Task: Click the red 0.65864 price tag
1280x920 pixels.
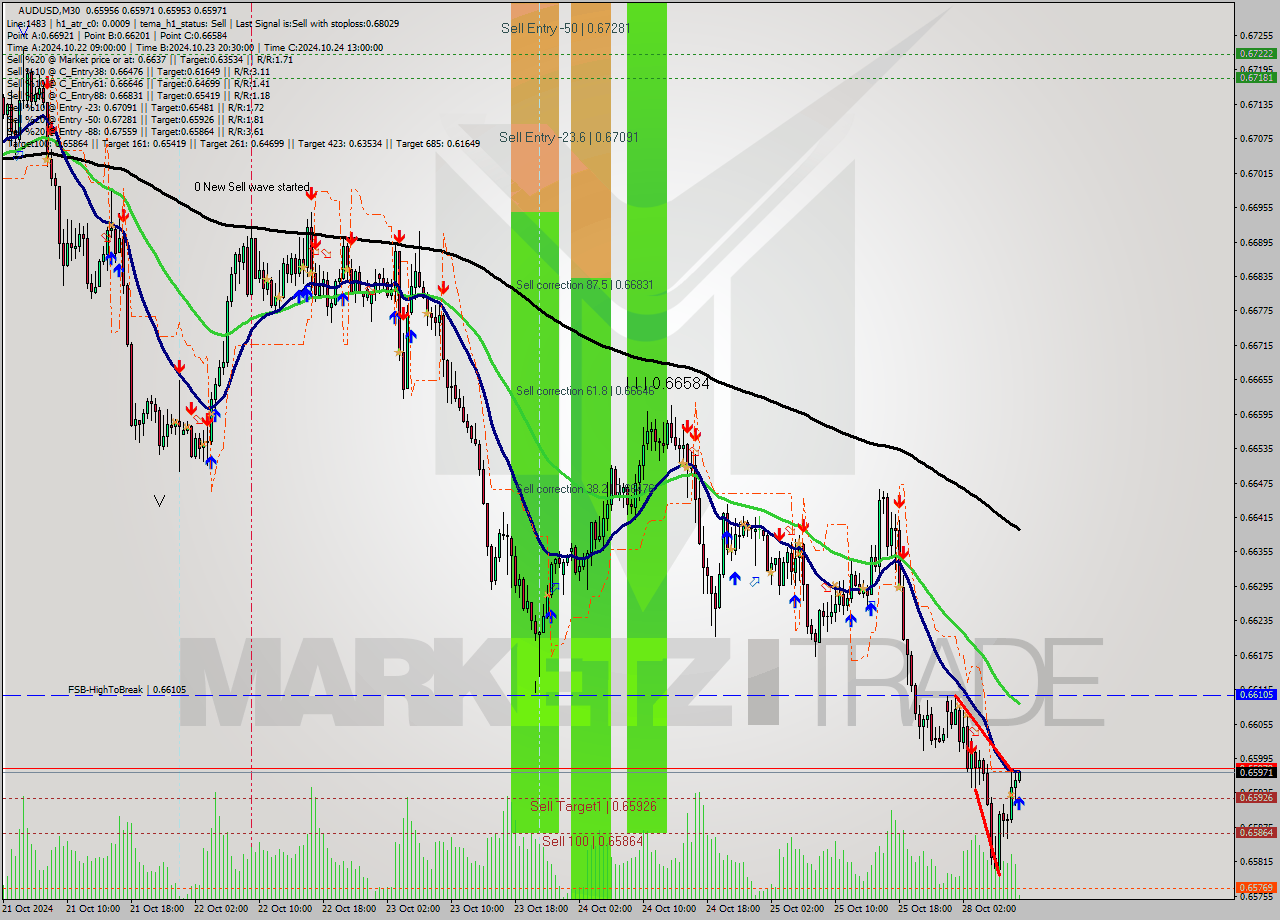Action: 1256,832
